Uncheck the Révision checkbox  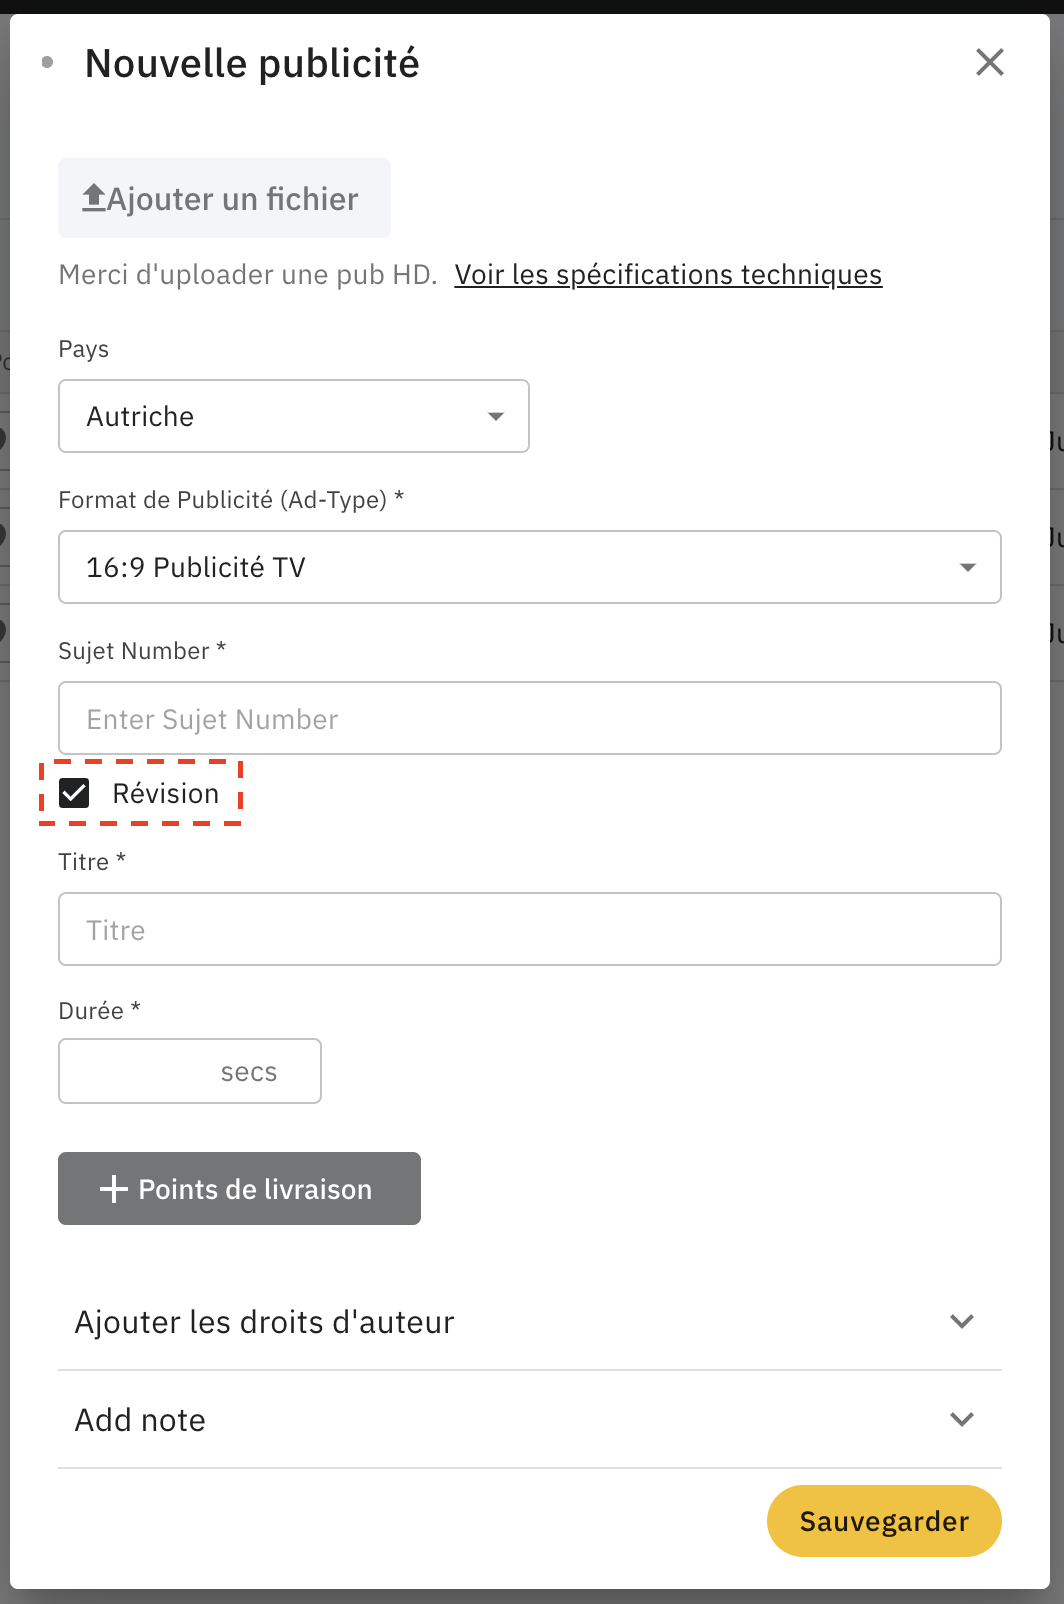coord(74,793)
